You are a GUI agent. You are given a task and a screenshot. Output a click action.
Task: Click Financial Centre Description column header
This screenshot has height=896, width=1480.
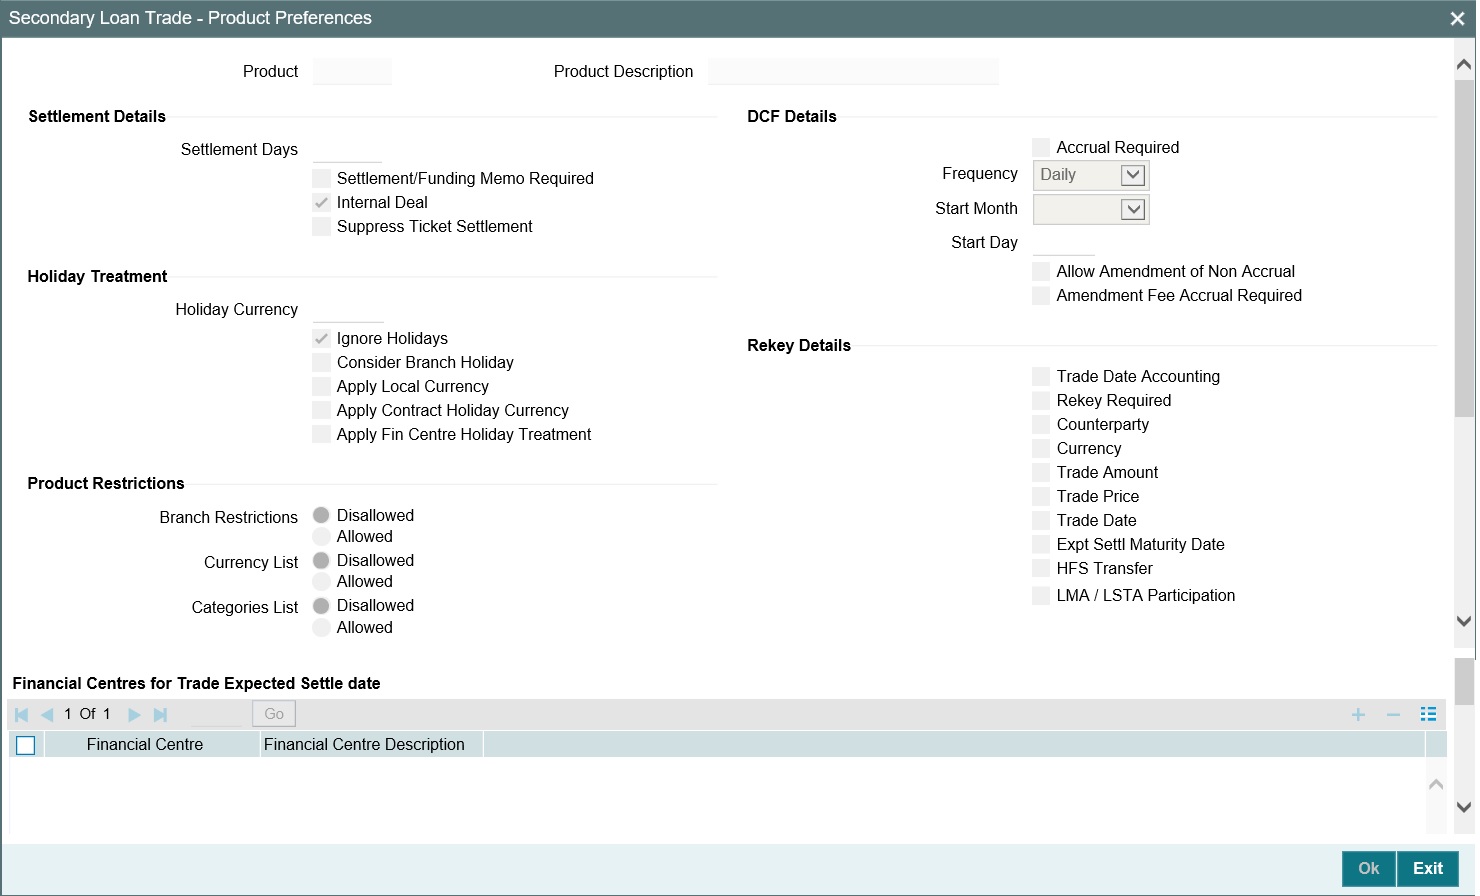pyautogui.click(x=372, y=745)
